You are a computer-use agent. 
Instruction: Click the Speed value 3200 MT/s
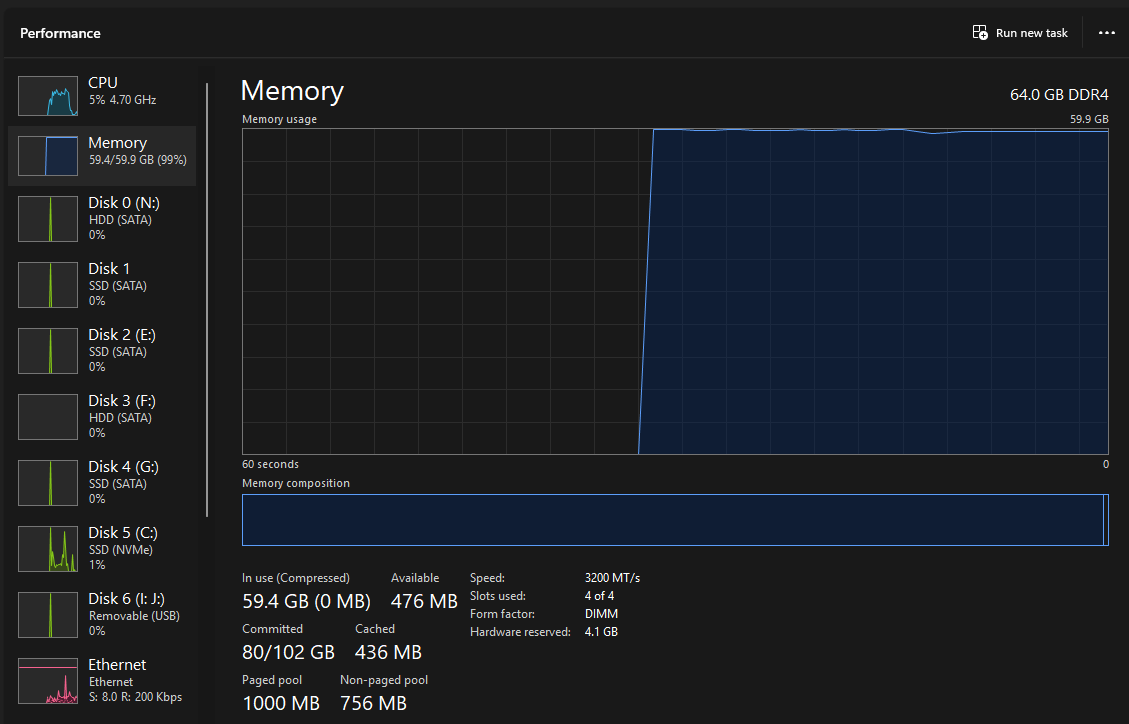pos(612,578)
